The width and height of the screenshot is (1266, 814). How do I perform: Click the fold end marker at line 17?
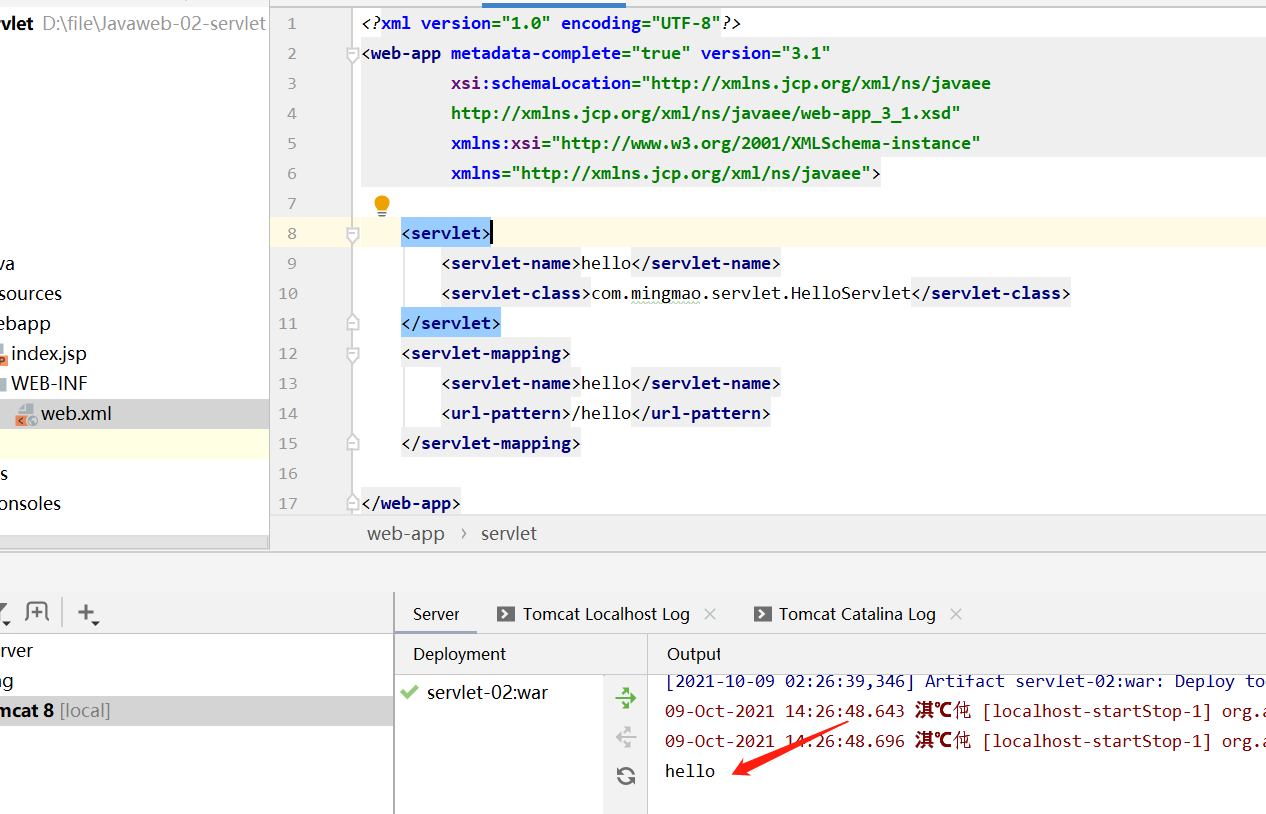click(352, 502)
